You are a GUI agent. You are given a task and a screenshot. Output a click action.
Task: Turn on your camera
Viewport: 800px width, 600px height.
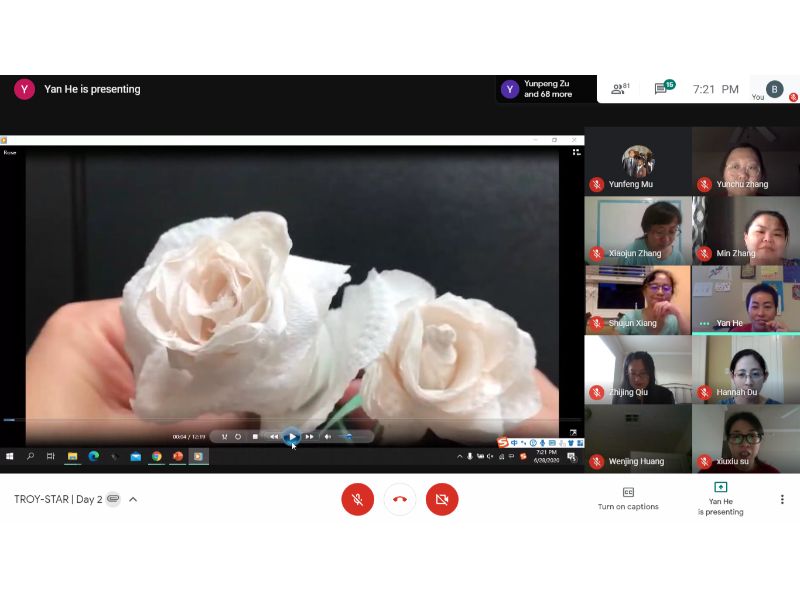442,499
